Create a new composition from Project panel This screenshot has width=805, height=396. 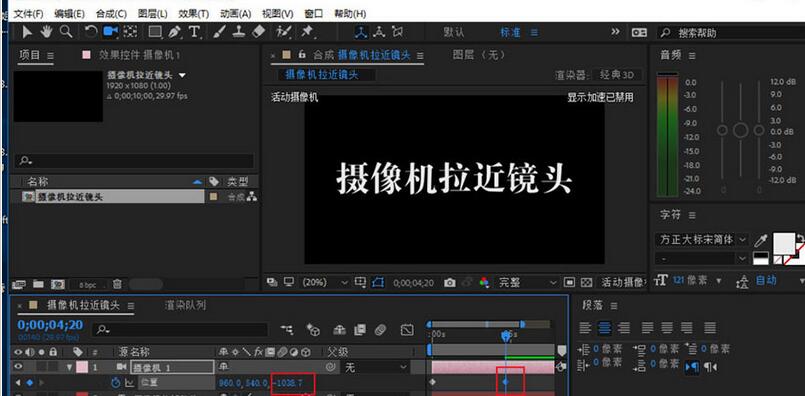(x=58, y=284)
